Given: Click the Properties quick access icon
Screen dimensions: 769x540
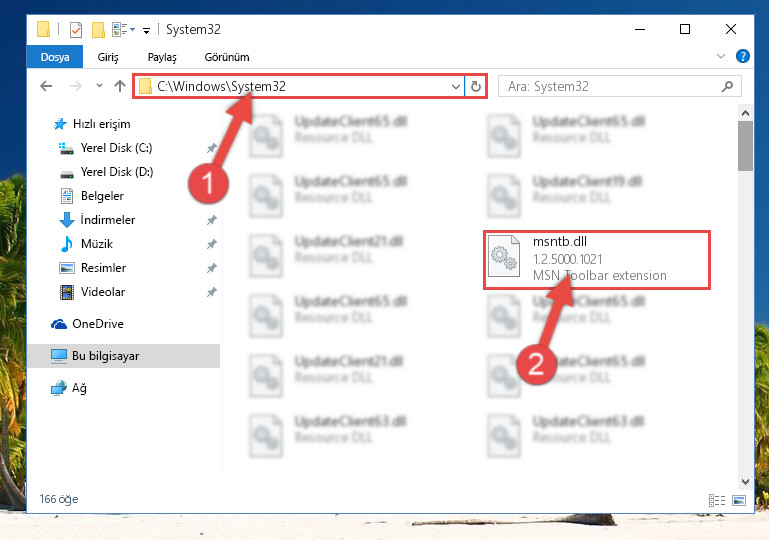Looking at the screenshot, I should click(76, 30).
